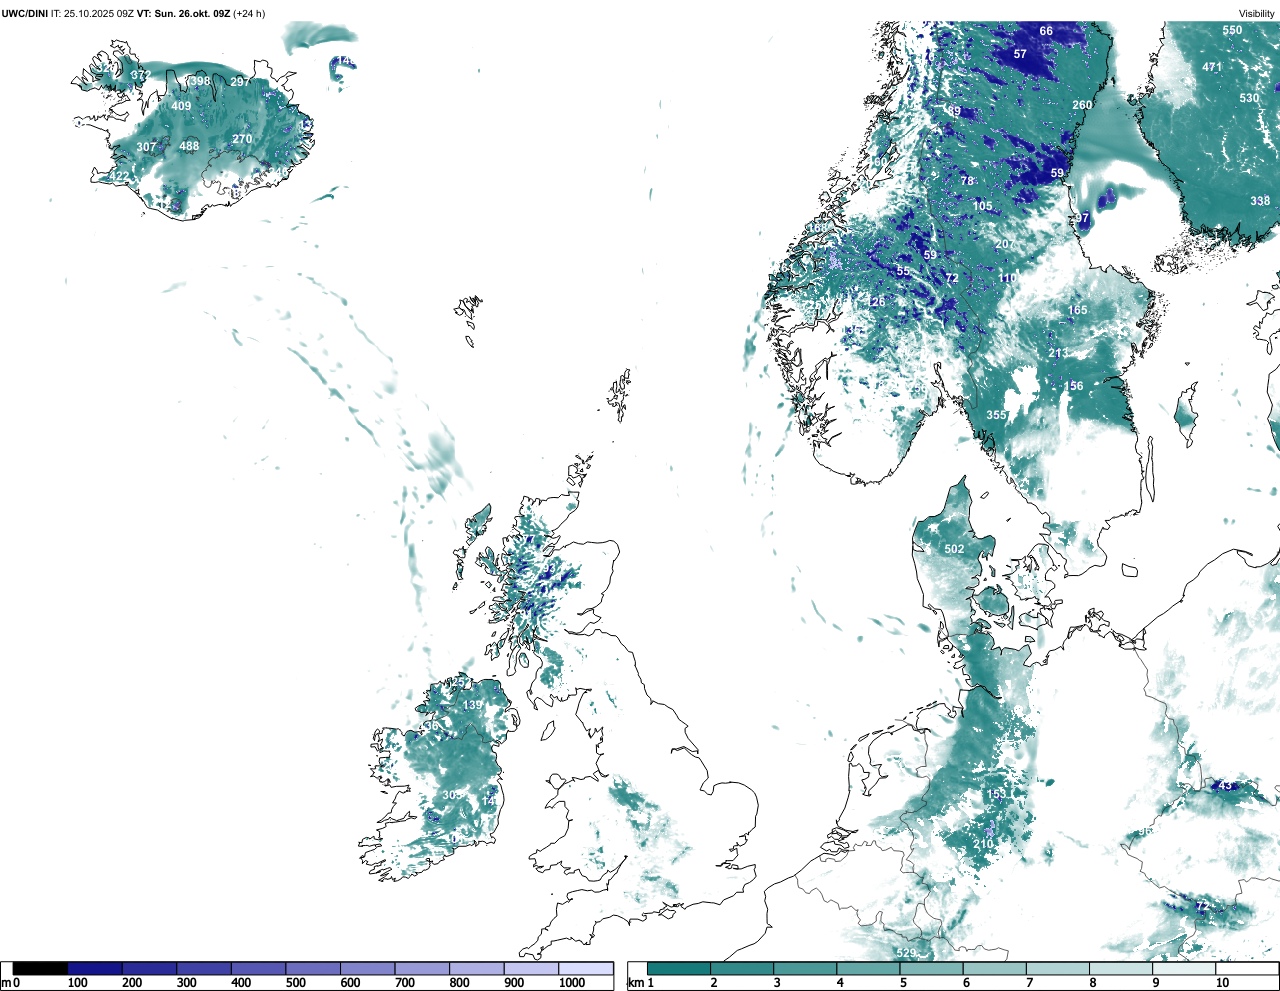This screenshot has width=1280, height=991.
Task: Click the '355' value over southwest Sweden
Action: 996,415
